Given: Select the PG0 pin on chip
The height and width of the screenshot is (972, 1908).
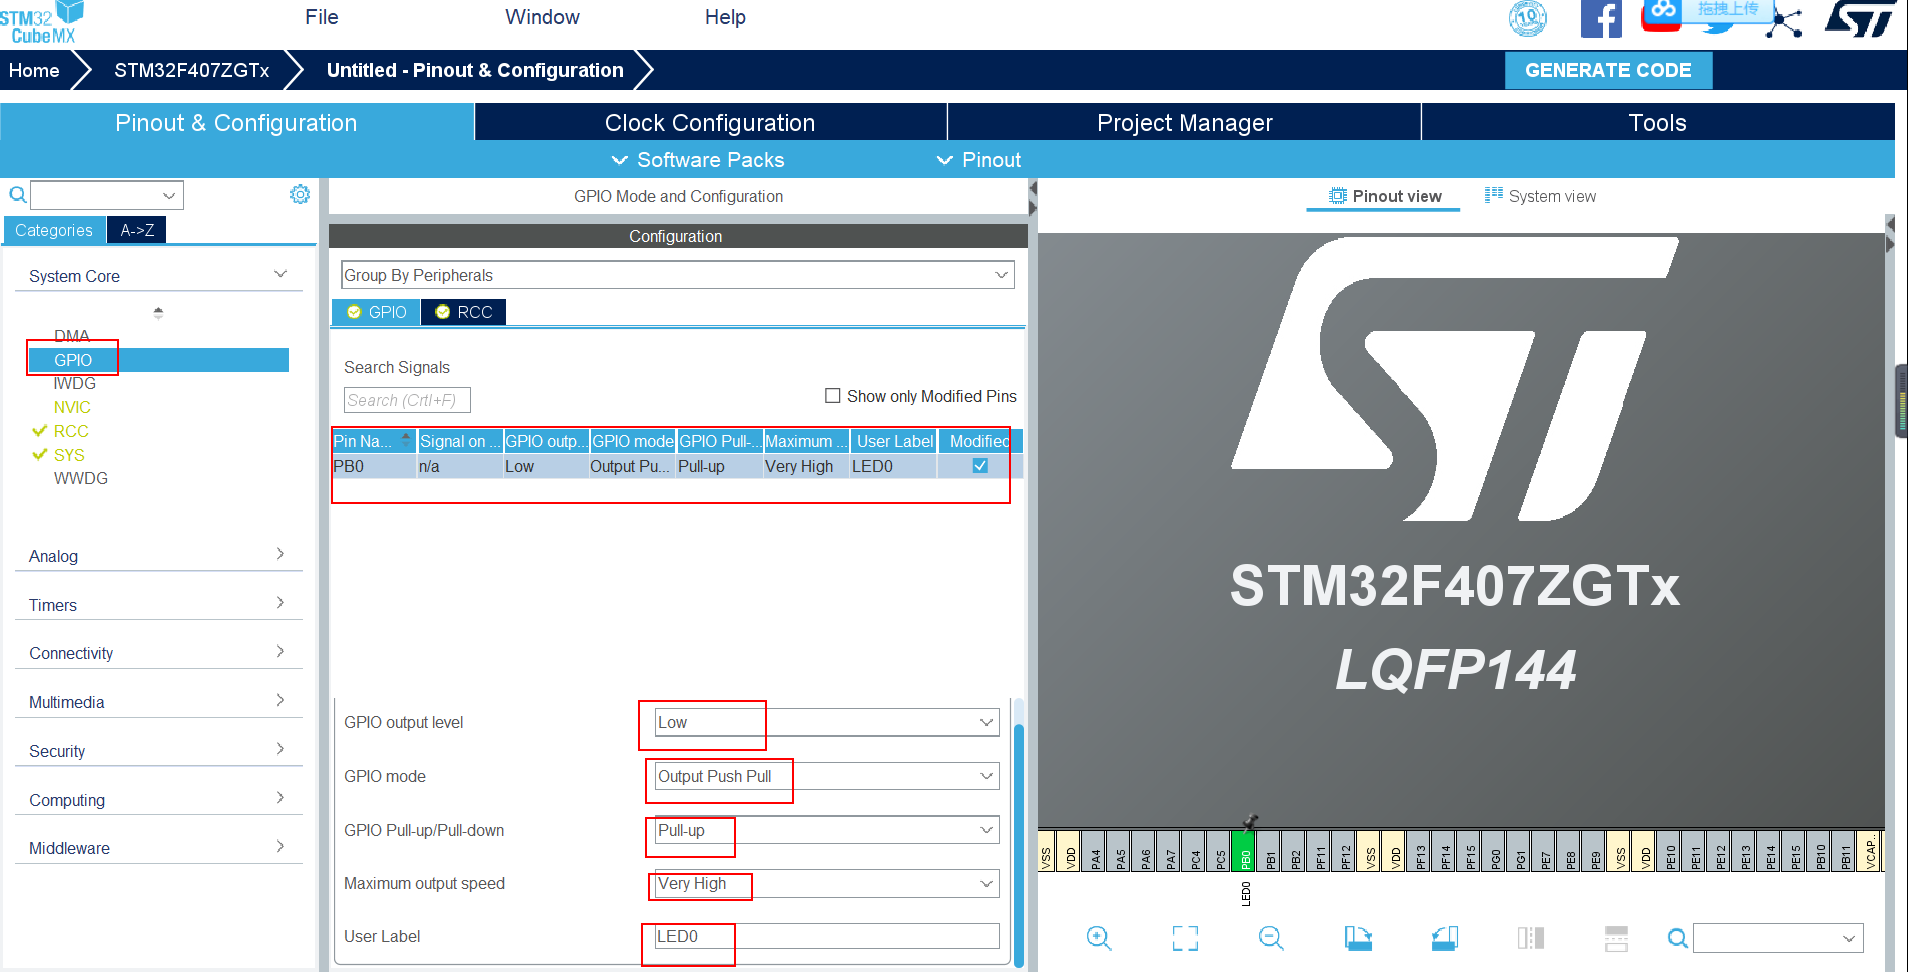Looking at the screenshot, I should point(1495,851).
